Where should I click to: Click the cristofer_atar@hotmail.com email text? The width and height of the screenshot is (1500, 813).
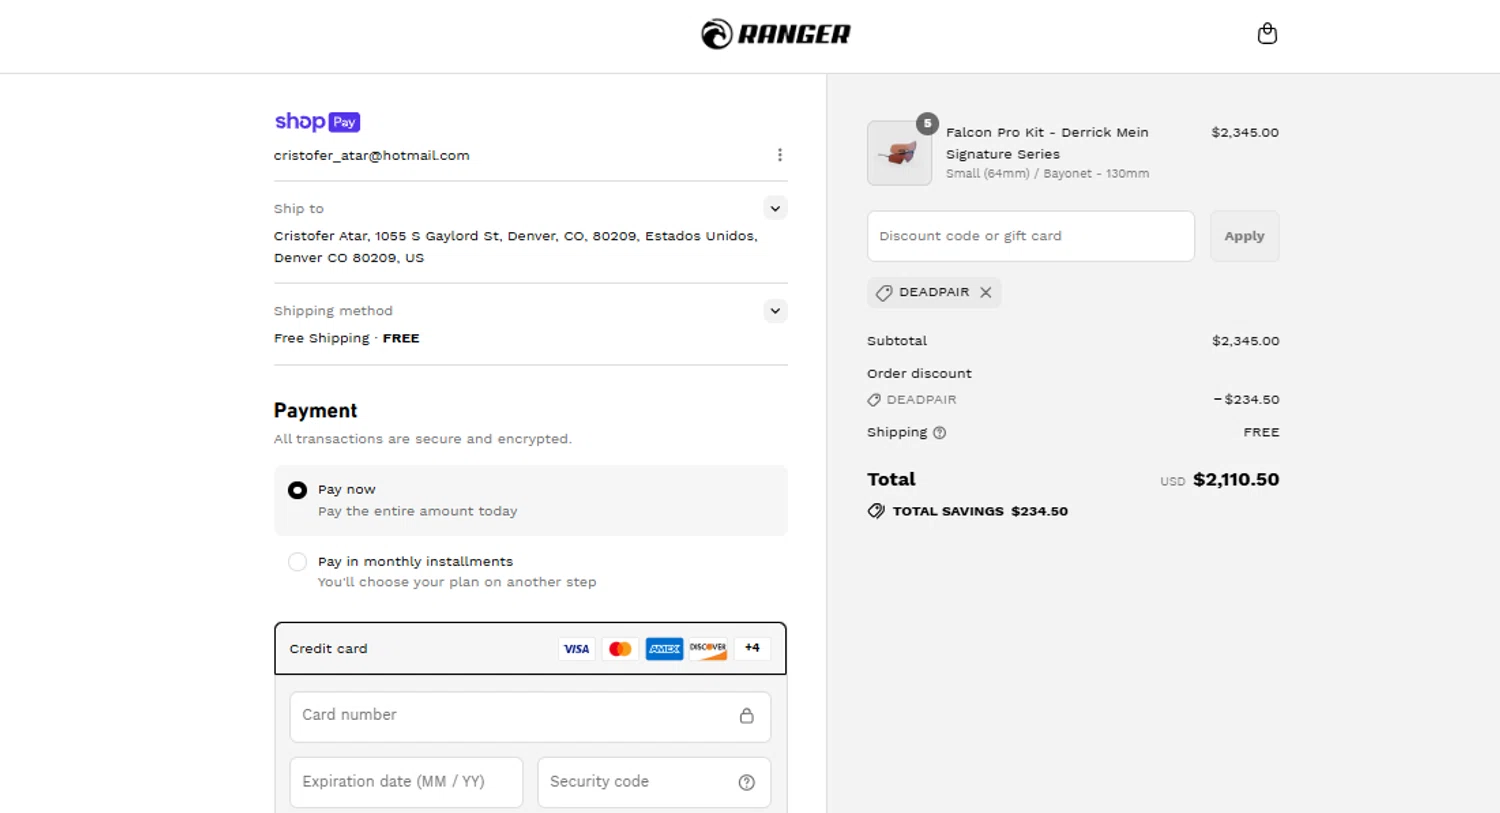click(372, 155)
